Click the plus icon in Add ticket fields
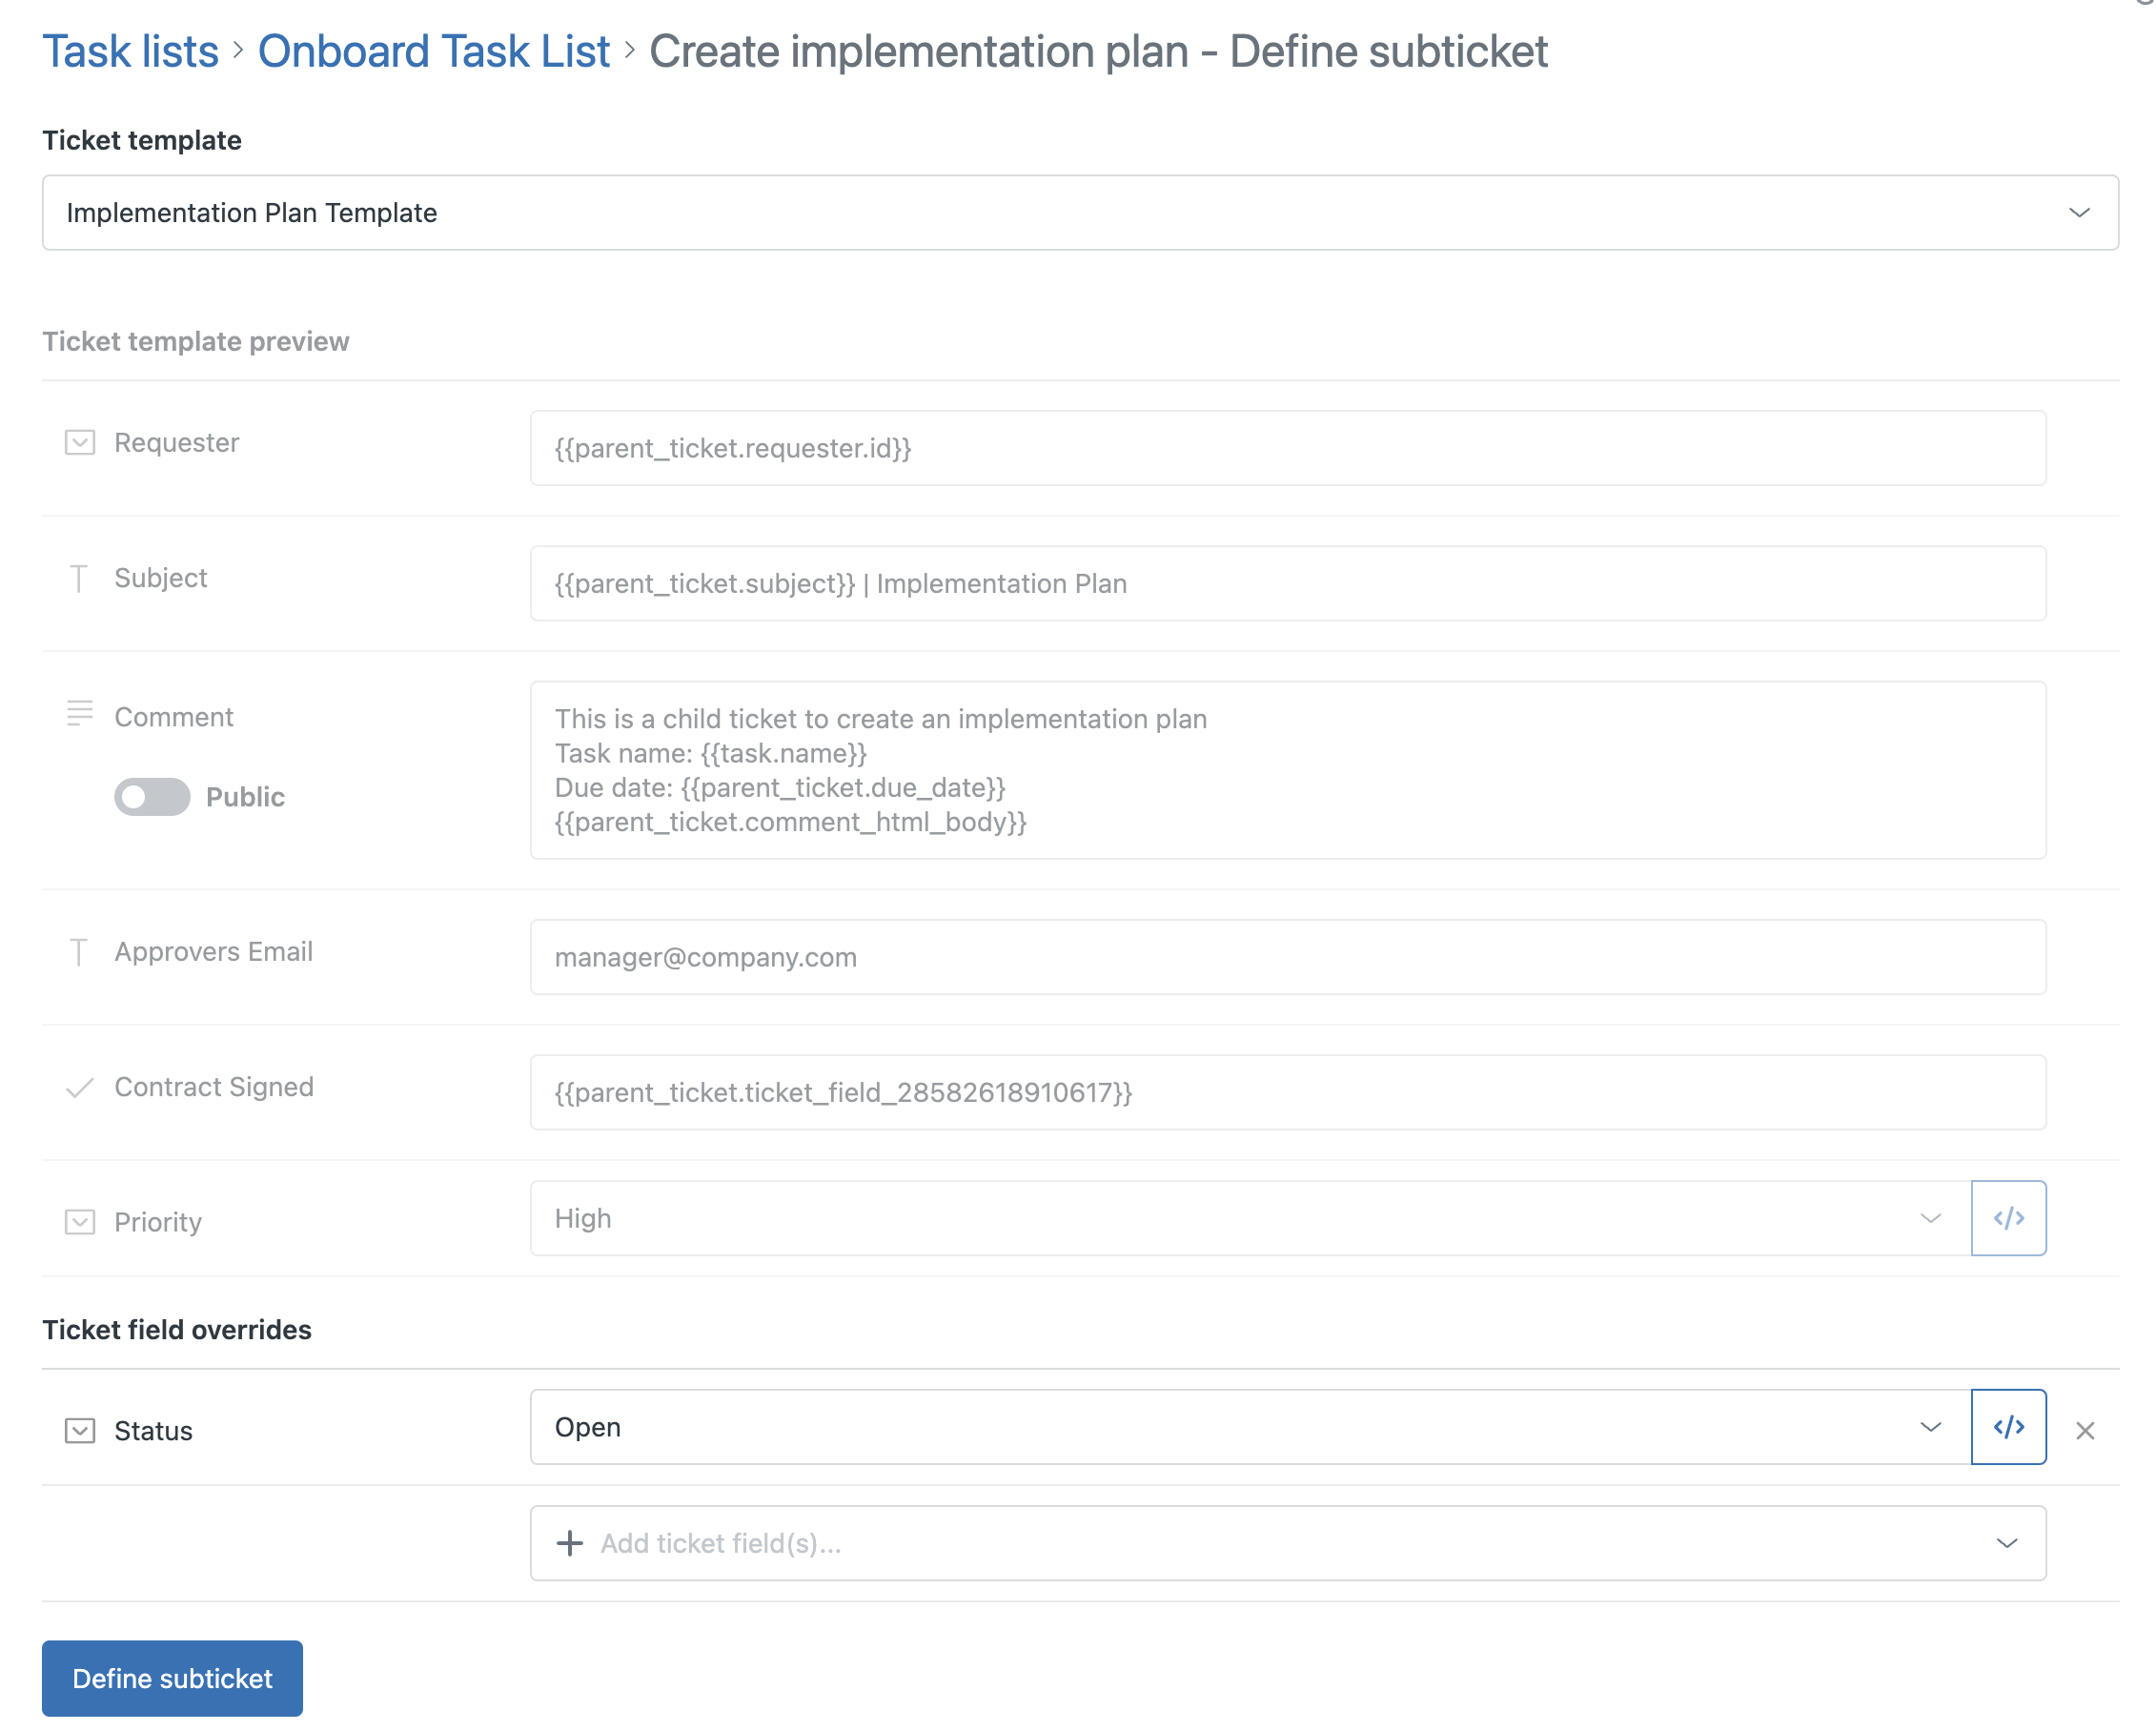Viewport: 2156px width, 1731px height. (x=569, y=1543)
